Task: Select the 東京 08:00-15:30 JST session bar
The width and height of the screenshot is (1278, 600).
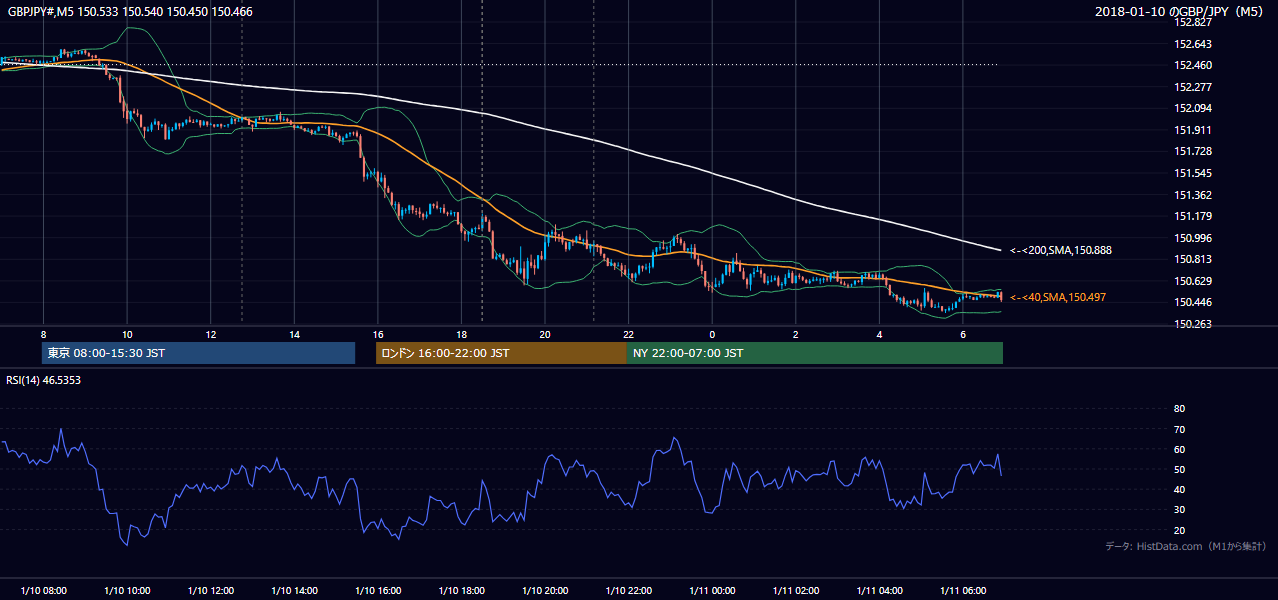Action: pos(198,353)
